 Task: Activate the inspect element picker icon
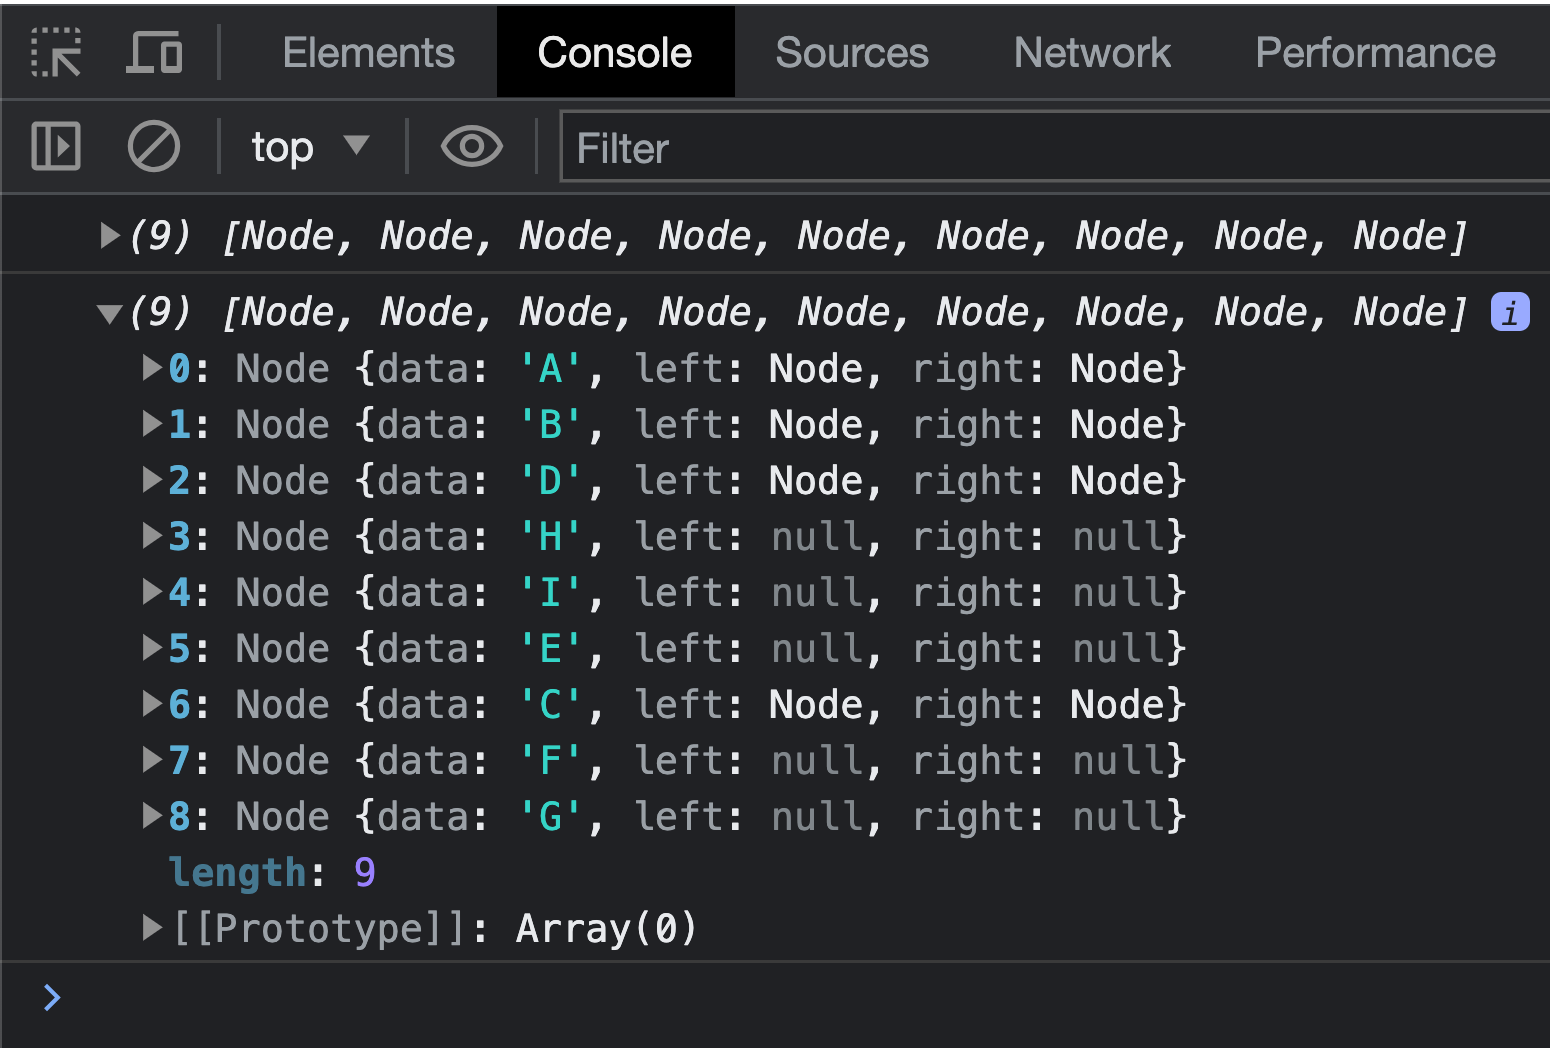(x=56, y=52)
